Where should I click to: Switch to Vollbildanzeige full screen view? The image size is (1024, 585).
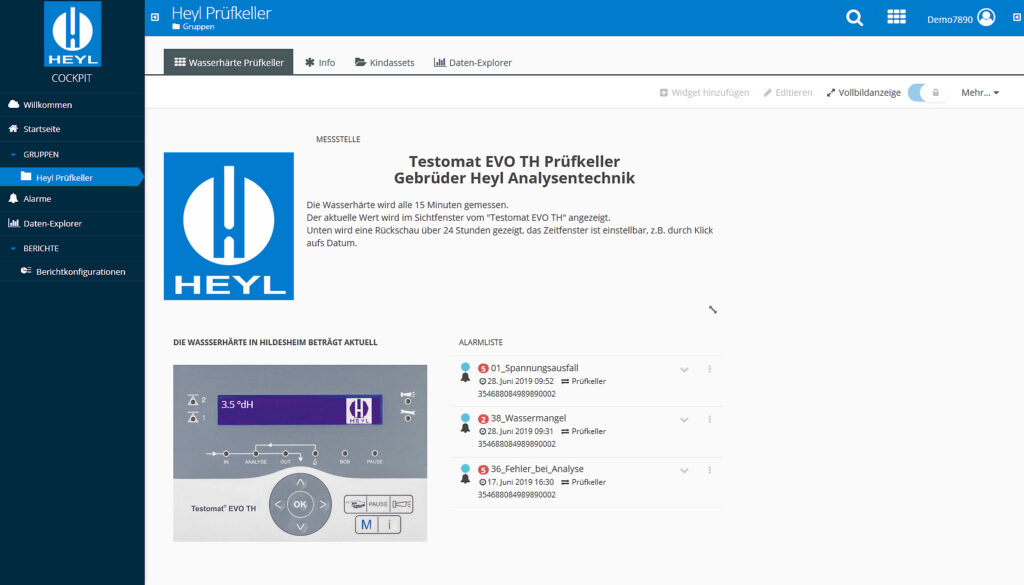point(863,93)
